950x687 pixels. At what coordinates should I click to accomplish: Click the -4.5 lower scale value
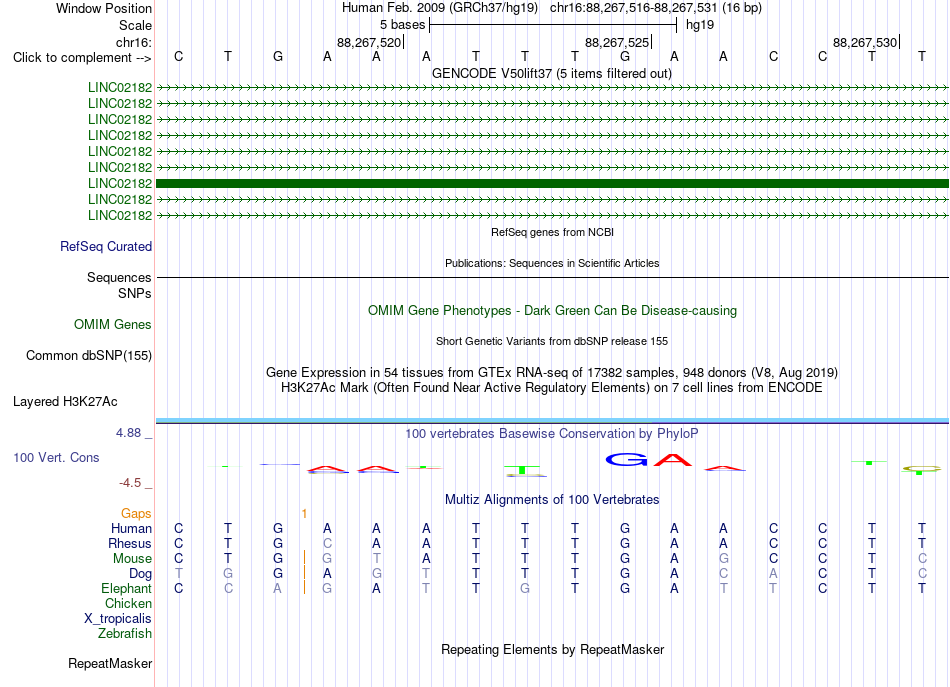coord(130,483)
